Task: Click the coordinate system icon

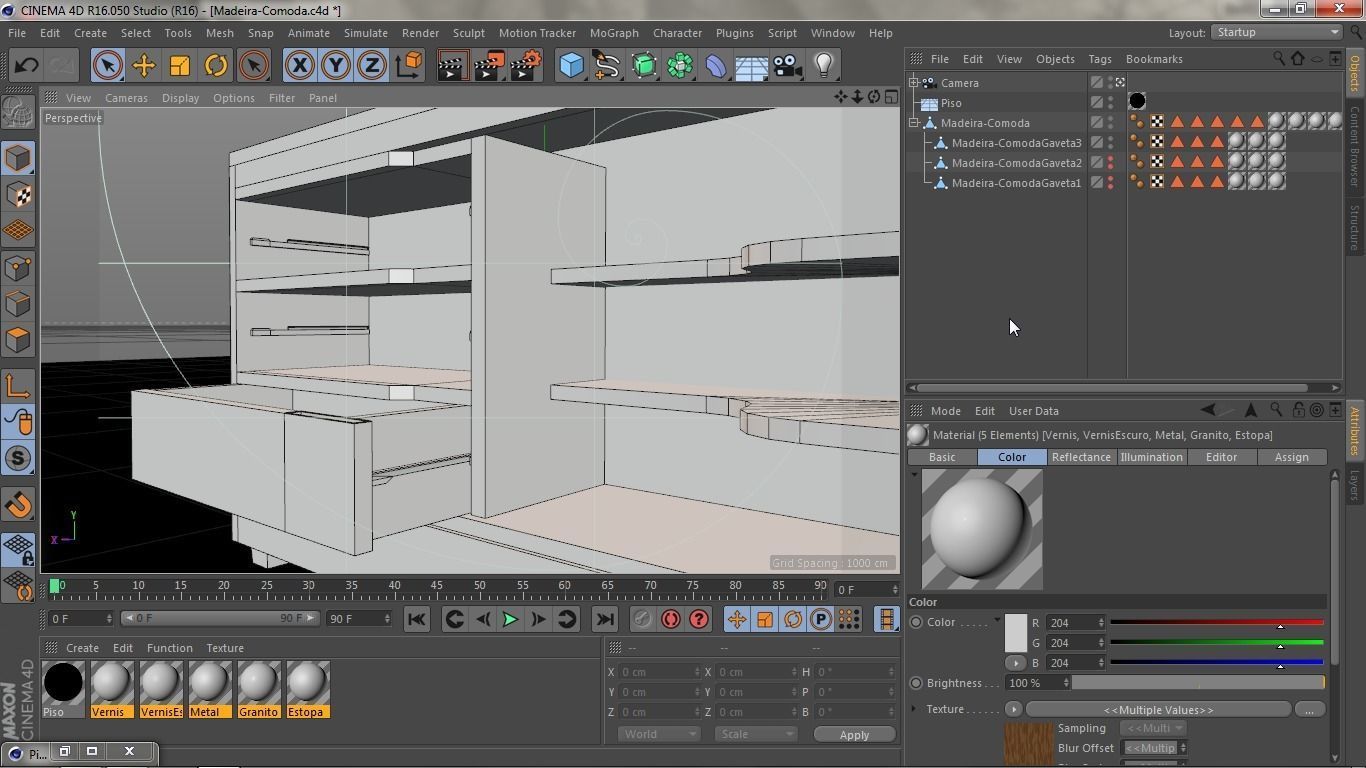Action: coord(408,66)
